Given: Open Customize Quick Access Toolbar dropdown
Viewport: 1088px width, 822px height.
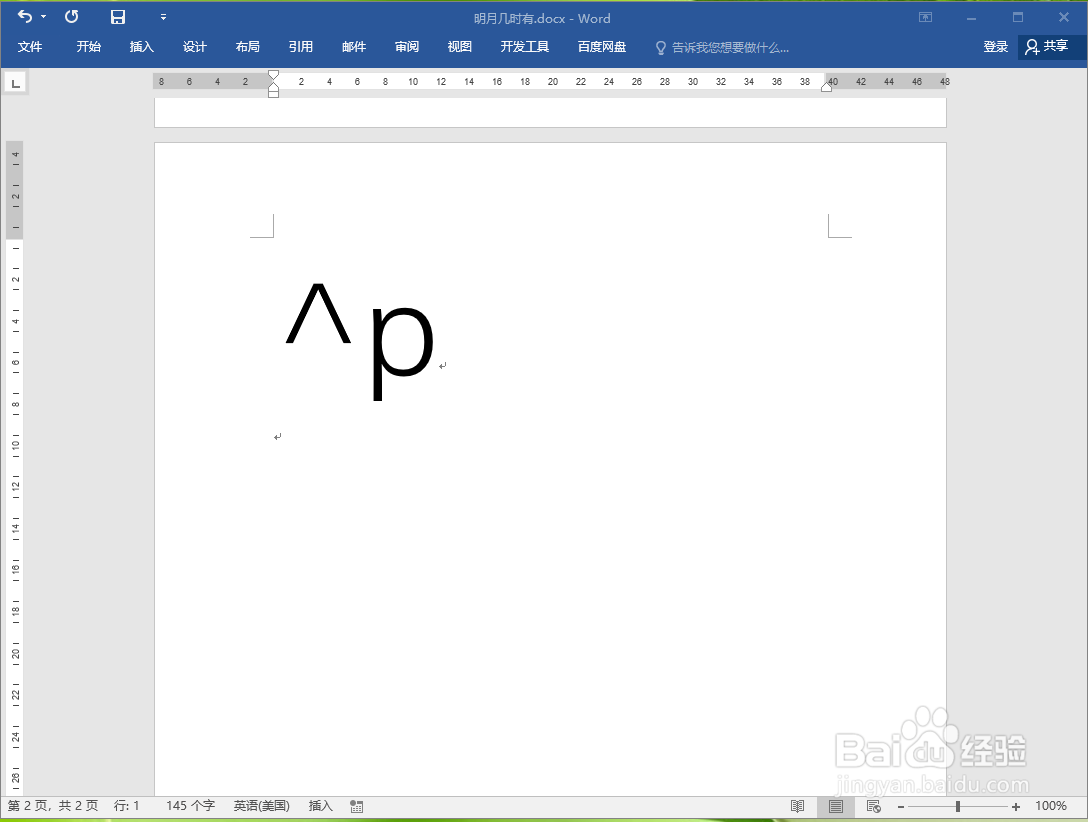Looking at the screenshot, I should click(x=164, y=17).
